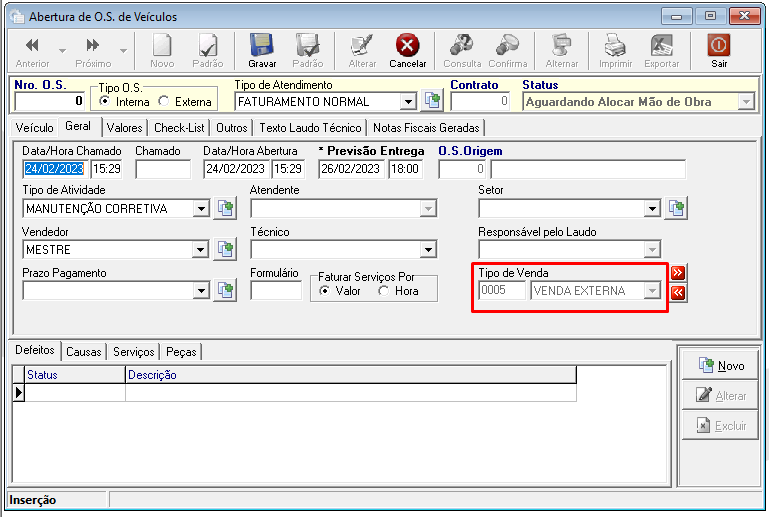Open the Causas tab
769x517 pixels.
(83, 352)
